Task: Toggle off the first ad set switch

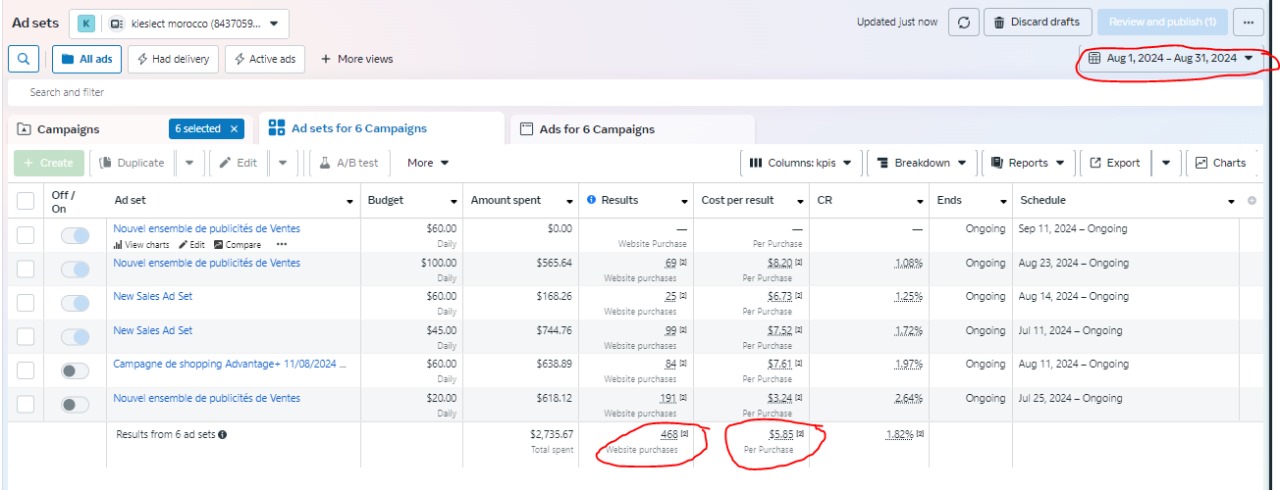Action: click(75, 236)
